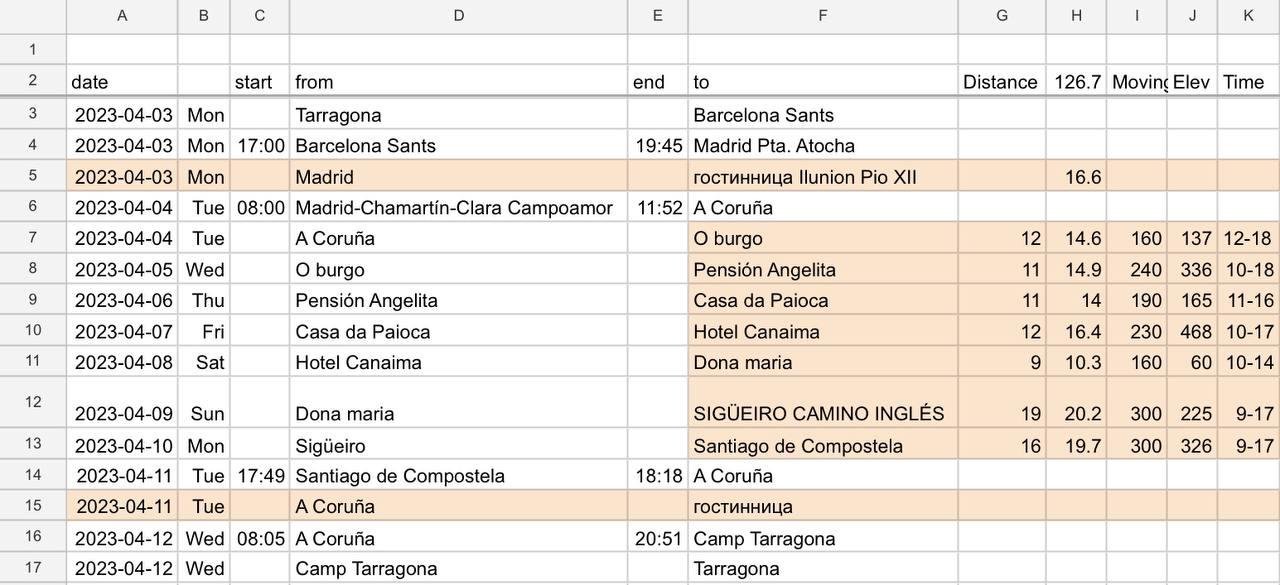Screen dimensions: 1280x585
Task: Select the 126.7 total cell
Action: [x=1076, y=82]
